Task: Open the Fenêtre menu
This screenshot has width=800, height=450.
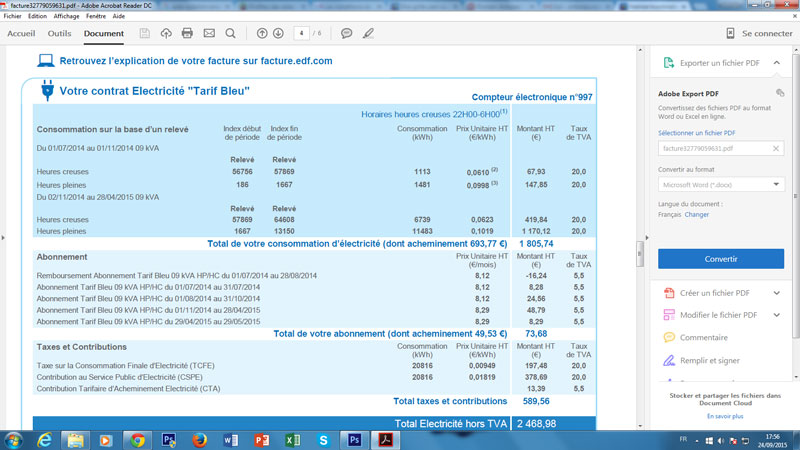Action: pyautogui.click(x=96, y=16)
